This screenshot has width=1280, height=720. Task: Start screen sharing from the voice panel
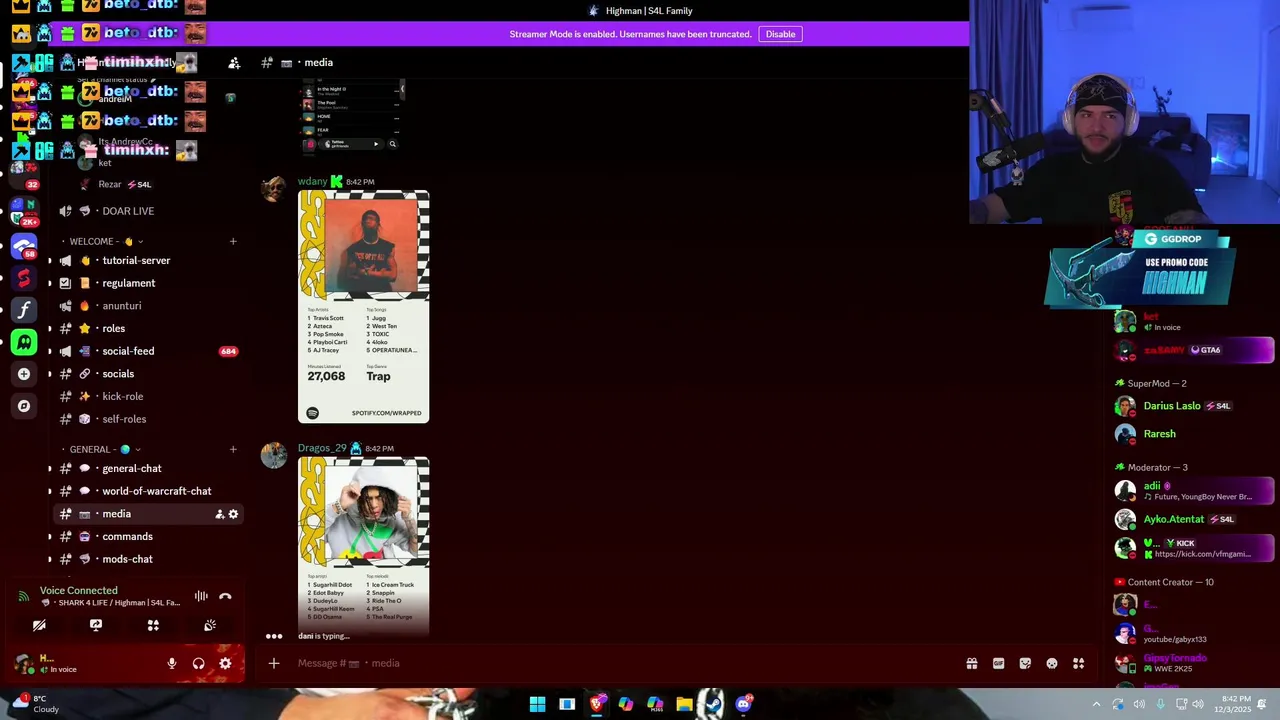click(x=96, y=625)
